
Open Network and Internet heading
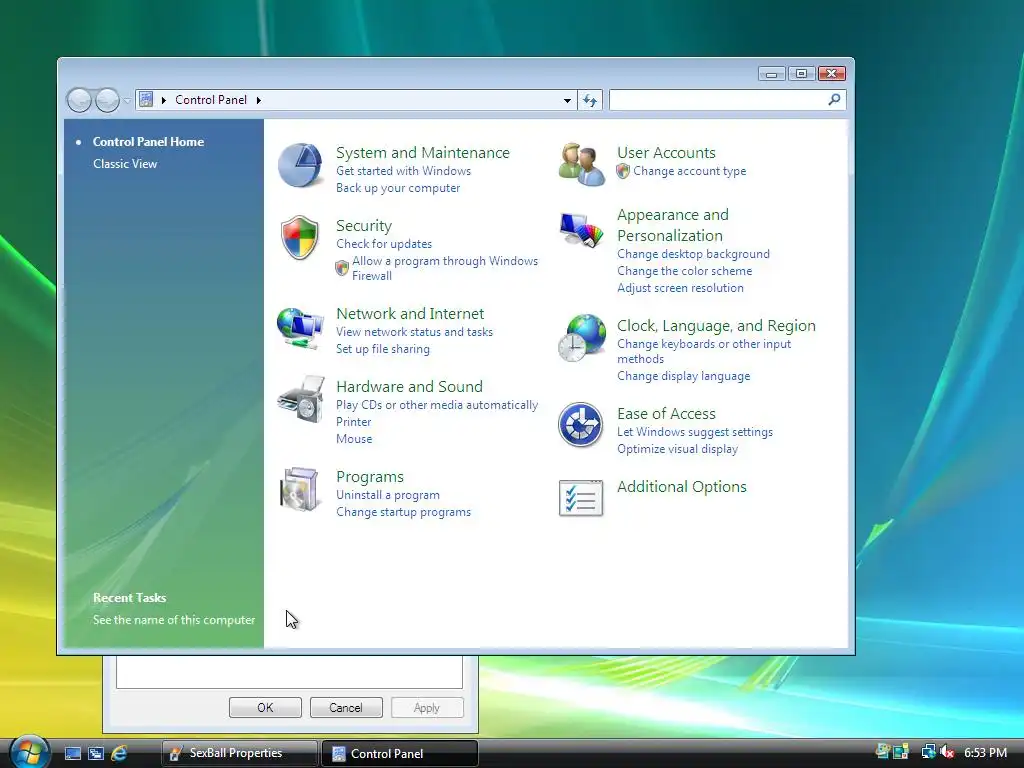point(409,313)
